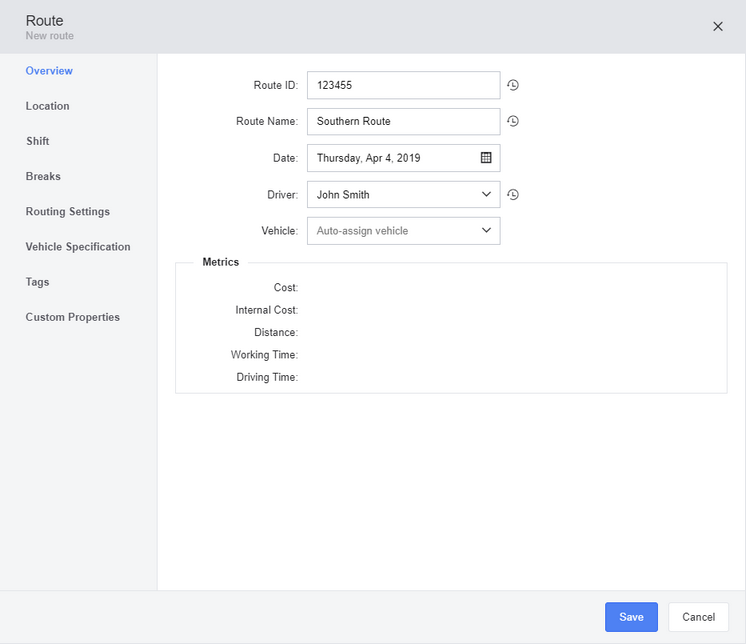746x644 pixels.
Task: Open the calendar picker in Date field
Action: 486,157
